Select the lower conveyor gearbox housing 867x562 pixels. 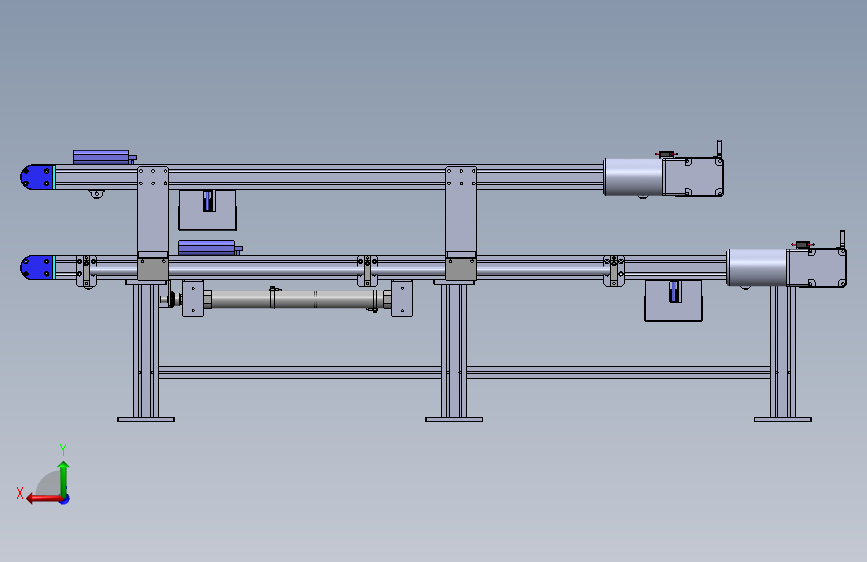[x=817, y=268]
